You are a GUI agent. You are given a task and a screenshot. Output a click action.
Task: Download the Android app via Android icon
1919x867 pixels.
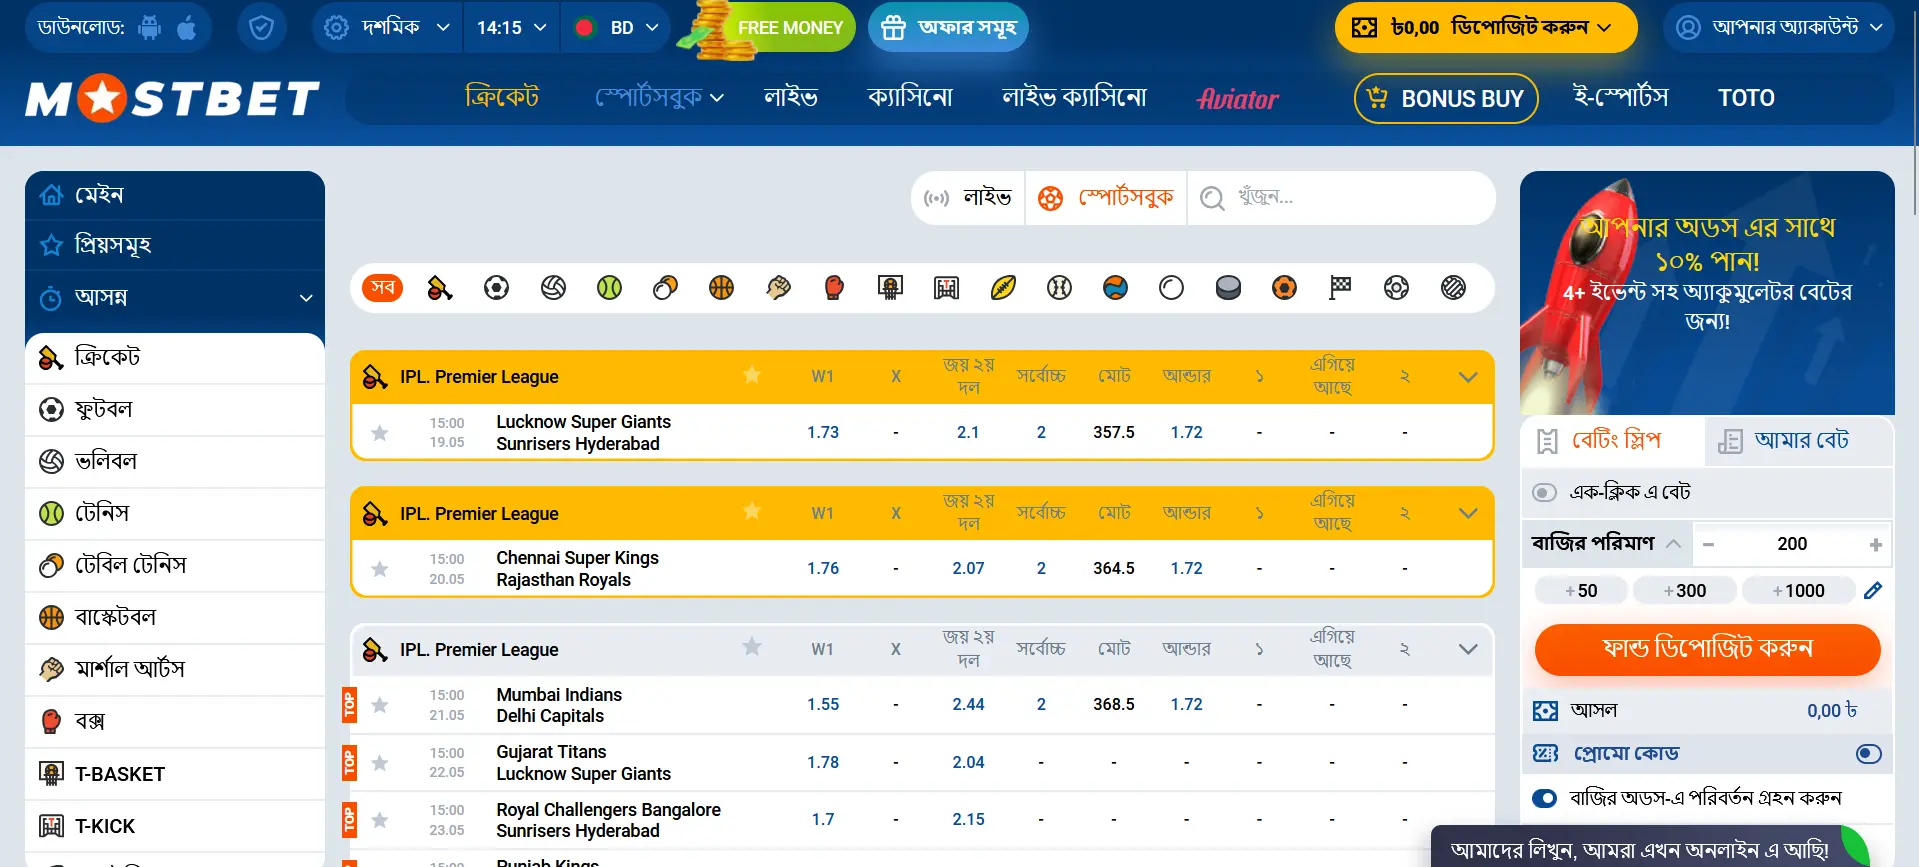[x=150, y=28]
